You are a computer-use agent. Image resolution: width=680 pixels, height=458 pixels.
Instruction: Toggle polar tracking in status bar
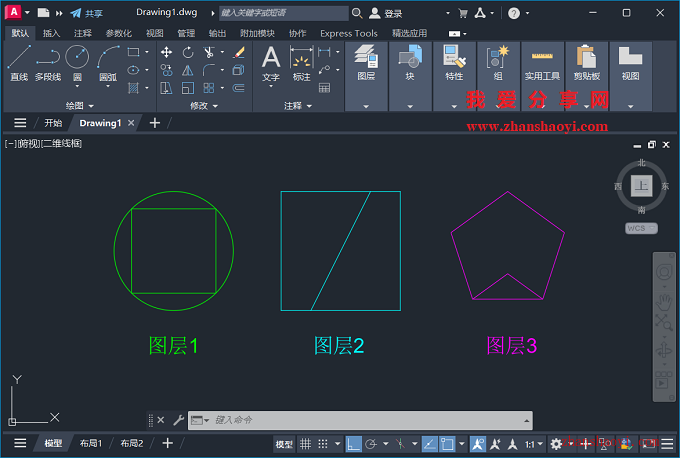pos(371,444)
